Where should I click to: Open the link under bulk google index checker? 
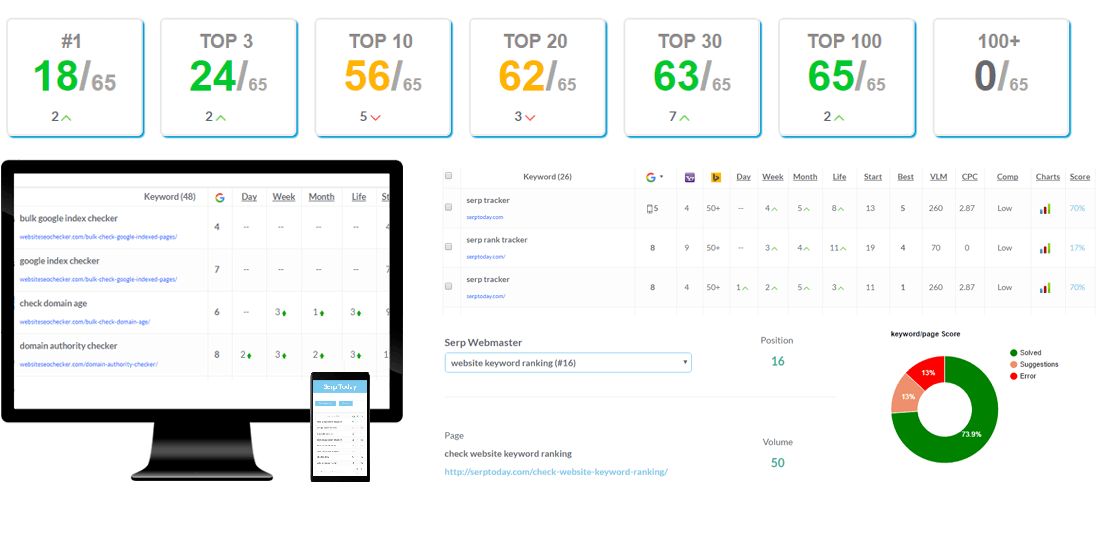tap(98, 237)
